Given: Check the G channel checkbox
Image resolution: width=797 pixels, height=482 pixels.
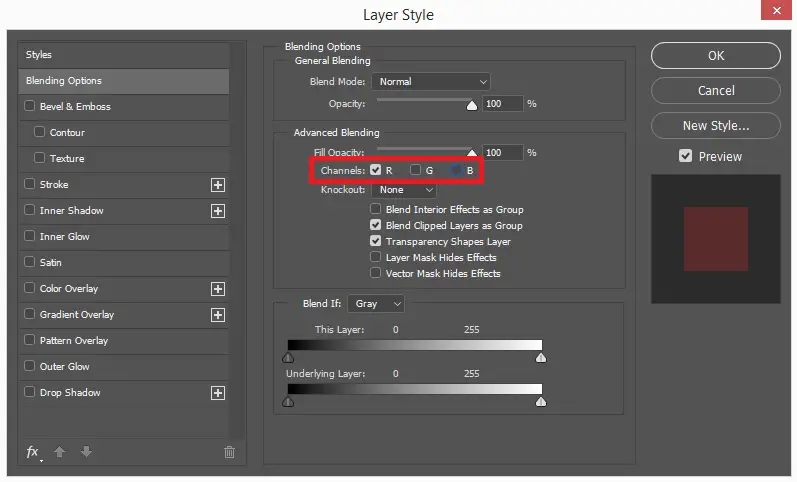Looking at the screenshot, I should [416, 170].
